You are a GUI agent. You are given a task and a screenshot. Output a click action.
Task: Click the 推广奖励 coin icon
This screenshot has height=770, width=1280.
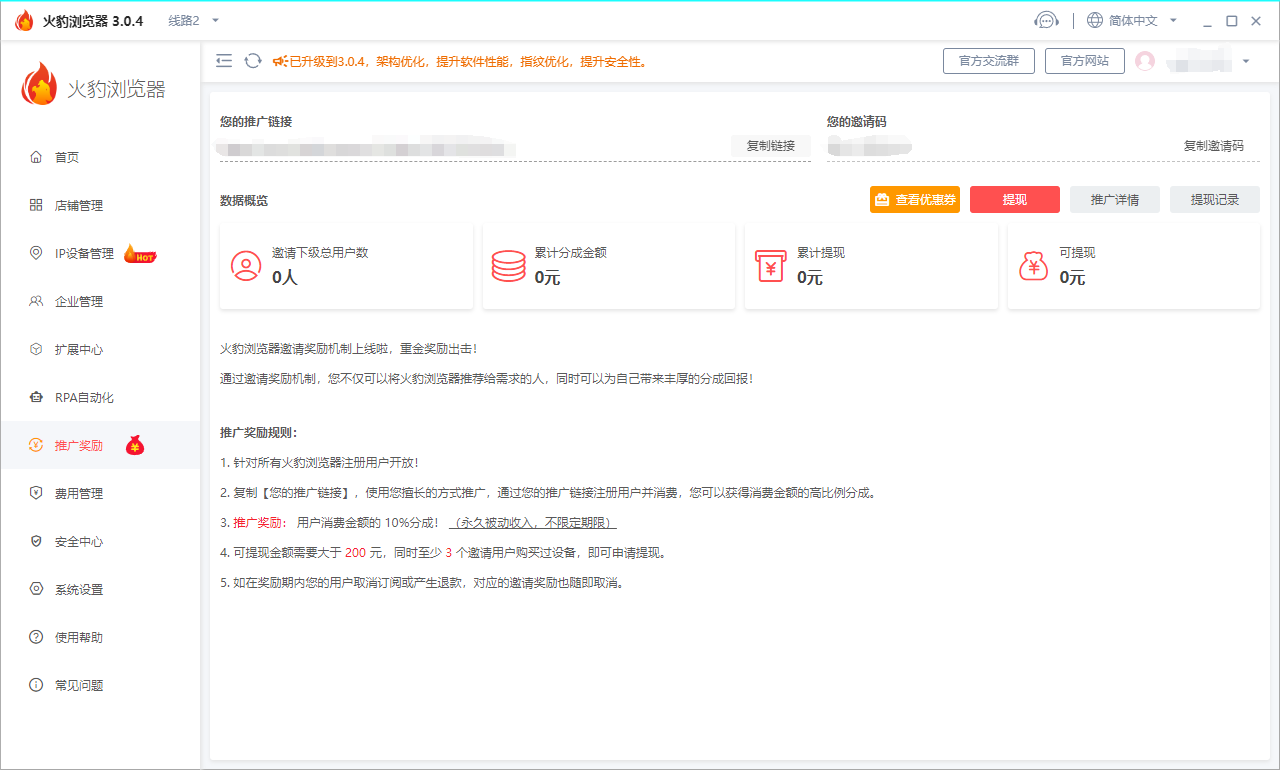[x=36, y=445]
